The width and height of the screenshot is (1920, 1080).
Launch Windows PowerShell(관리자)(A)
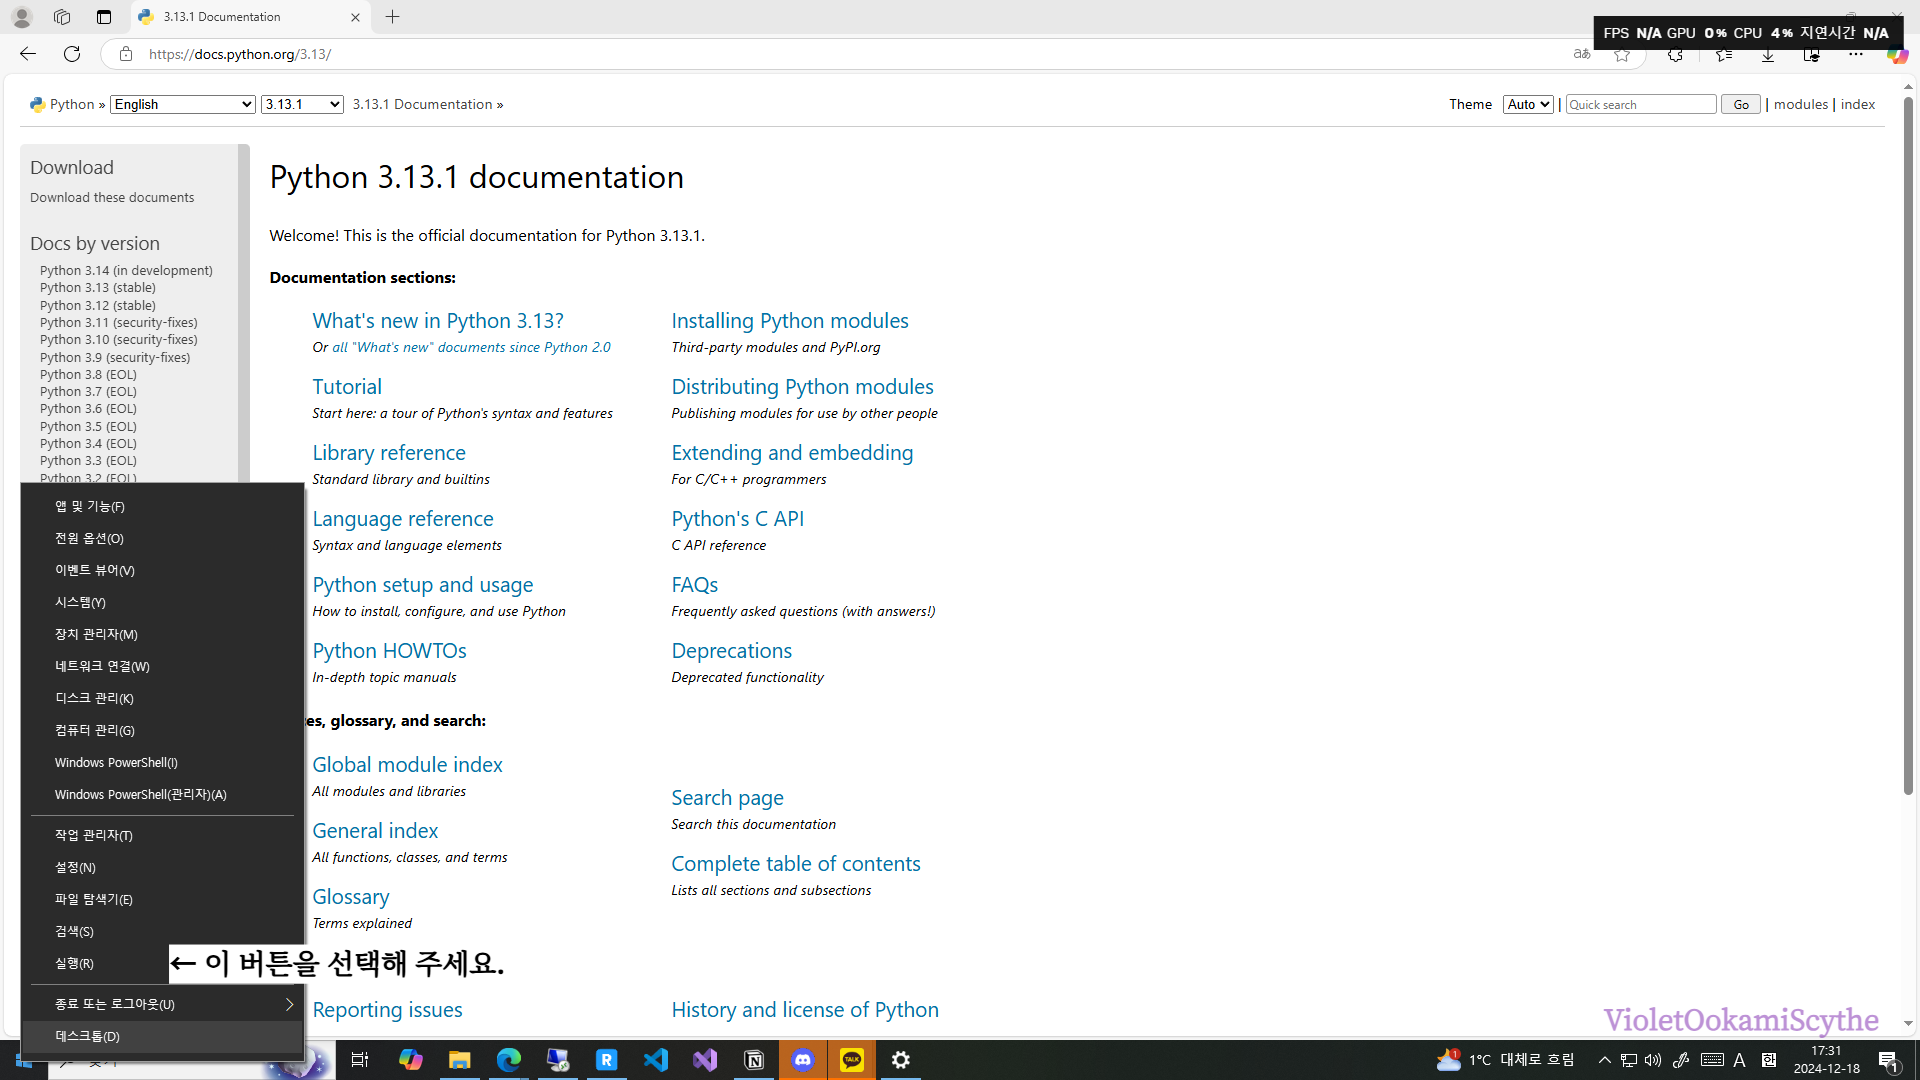pyautogui.click(x=162, y=794)
